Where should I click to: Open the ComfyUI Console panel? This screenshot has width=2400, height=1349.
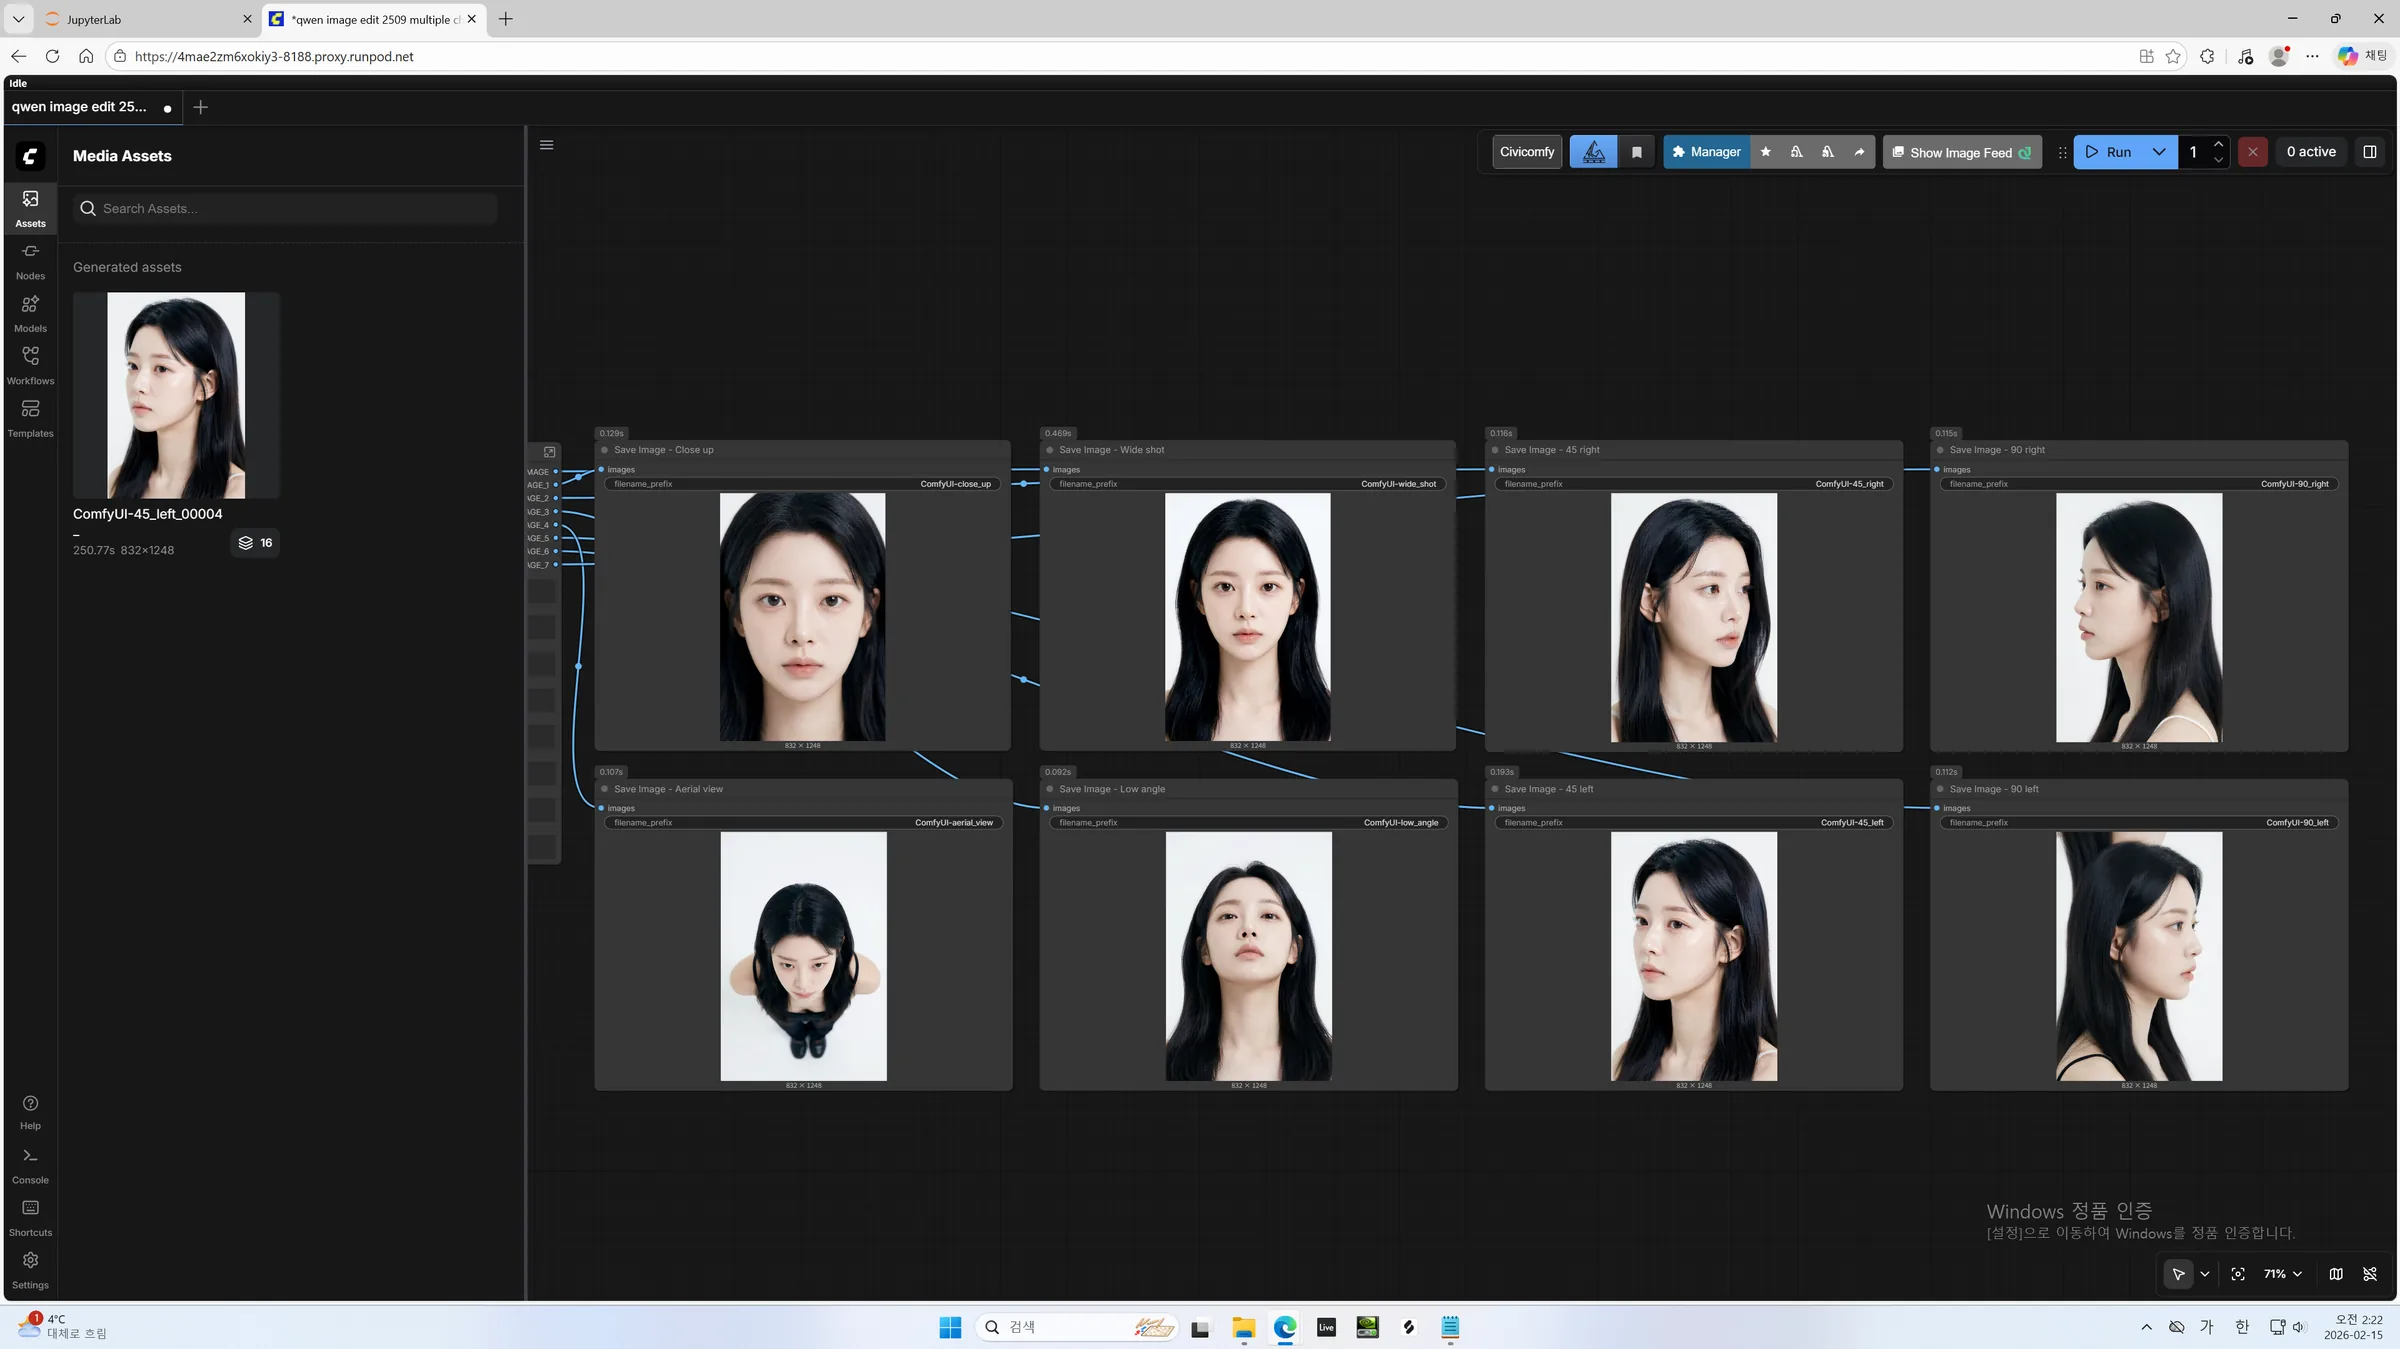point(30,1163)
